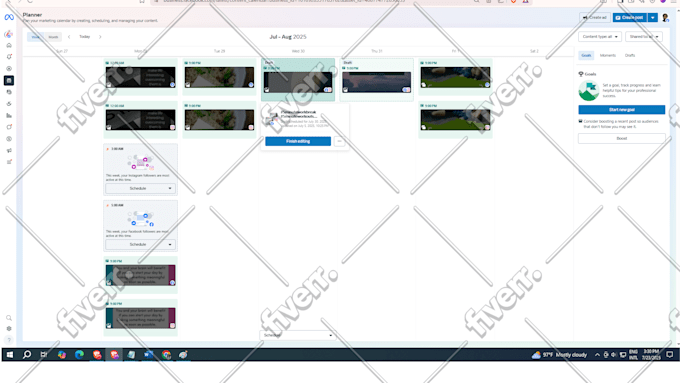Go to the previous week arrow
This screenshot has height=383, width=680.
pyautogui.click(x=69, y=37)
